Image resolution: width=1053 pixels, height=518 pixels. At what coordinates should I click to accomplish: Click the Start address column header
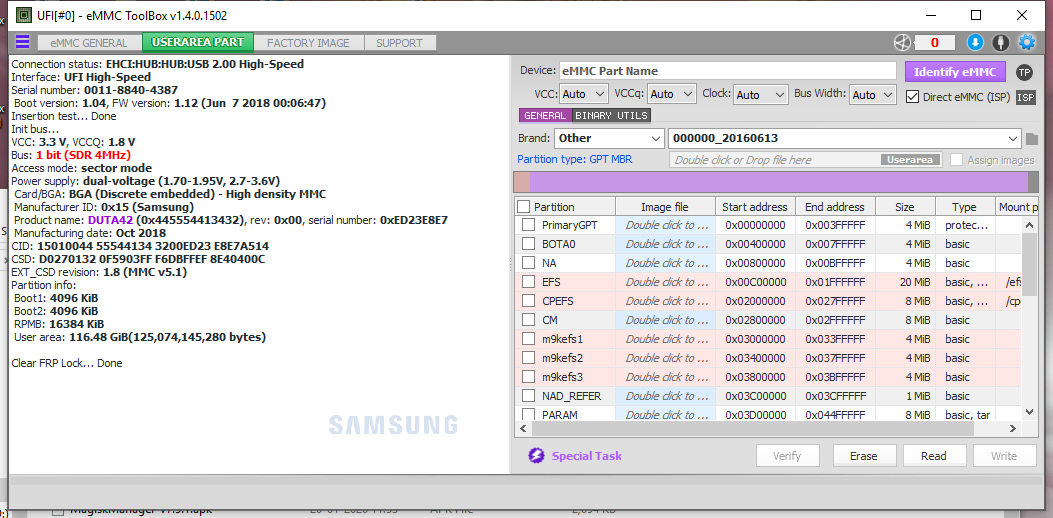[x=754, y=207]
